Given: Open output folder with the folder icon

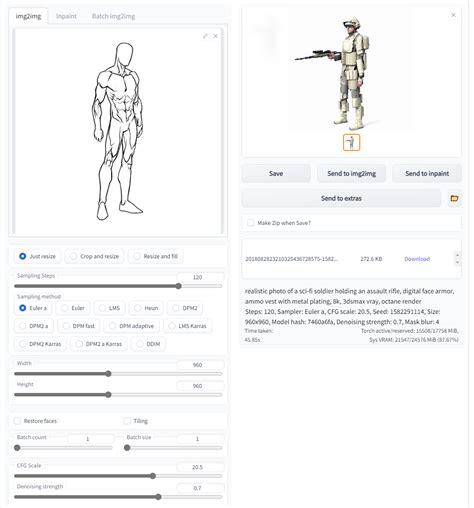Looking at the screenshot, I should tap(454, 198).
